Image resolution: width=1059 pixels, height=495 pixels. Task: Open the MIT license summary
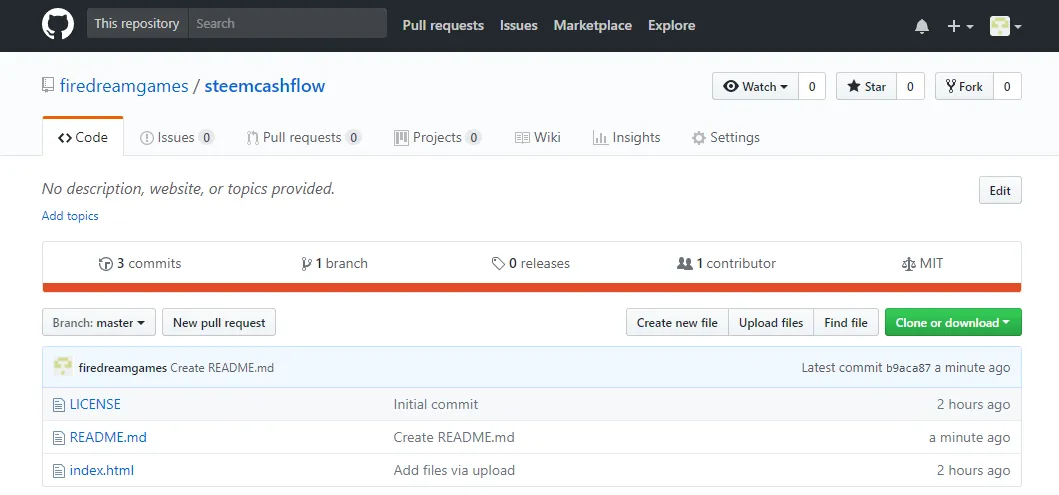922,263
